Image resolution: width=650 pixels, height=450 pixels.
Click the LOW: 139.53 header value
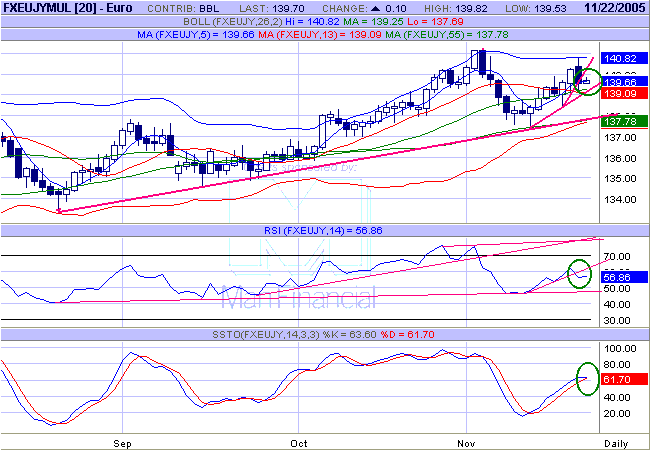pos(538,9)
